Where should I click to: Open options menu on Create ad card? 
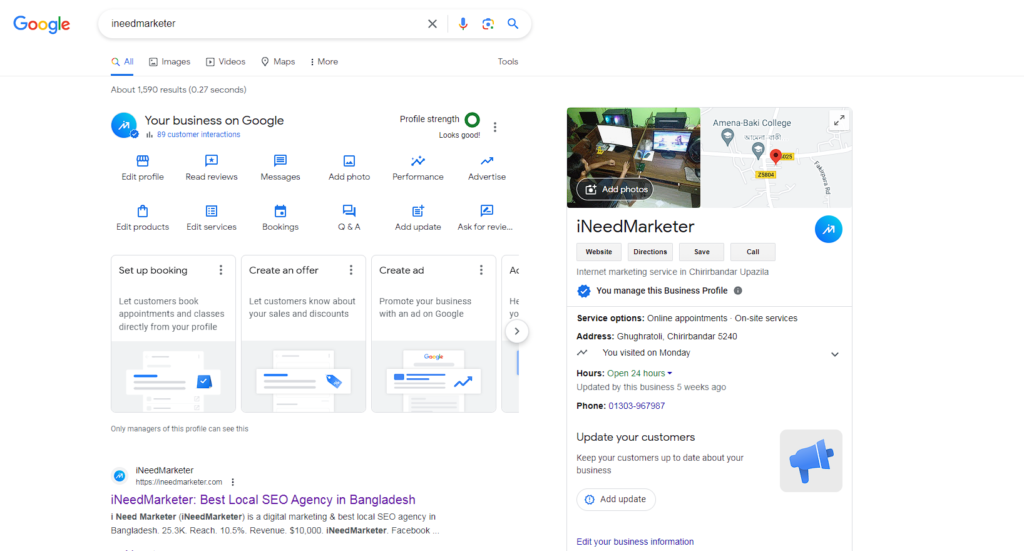[481, 270]
